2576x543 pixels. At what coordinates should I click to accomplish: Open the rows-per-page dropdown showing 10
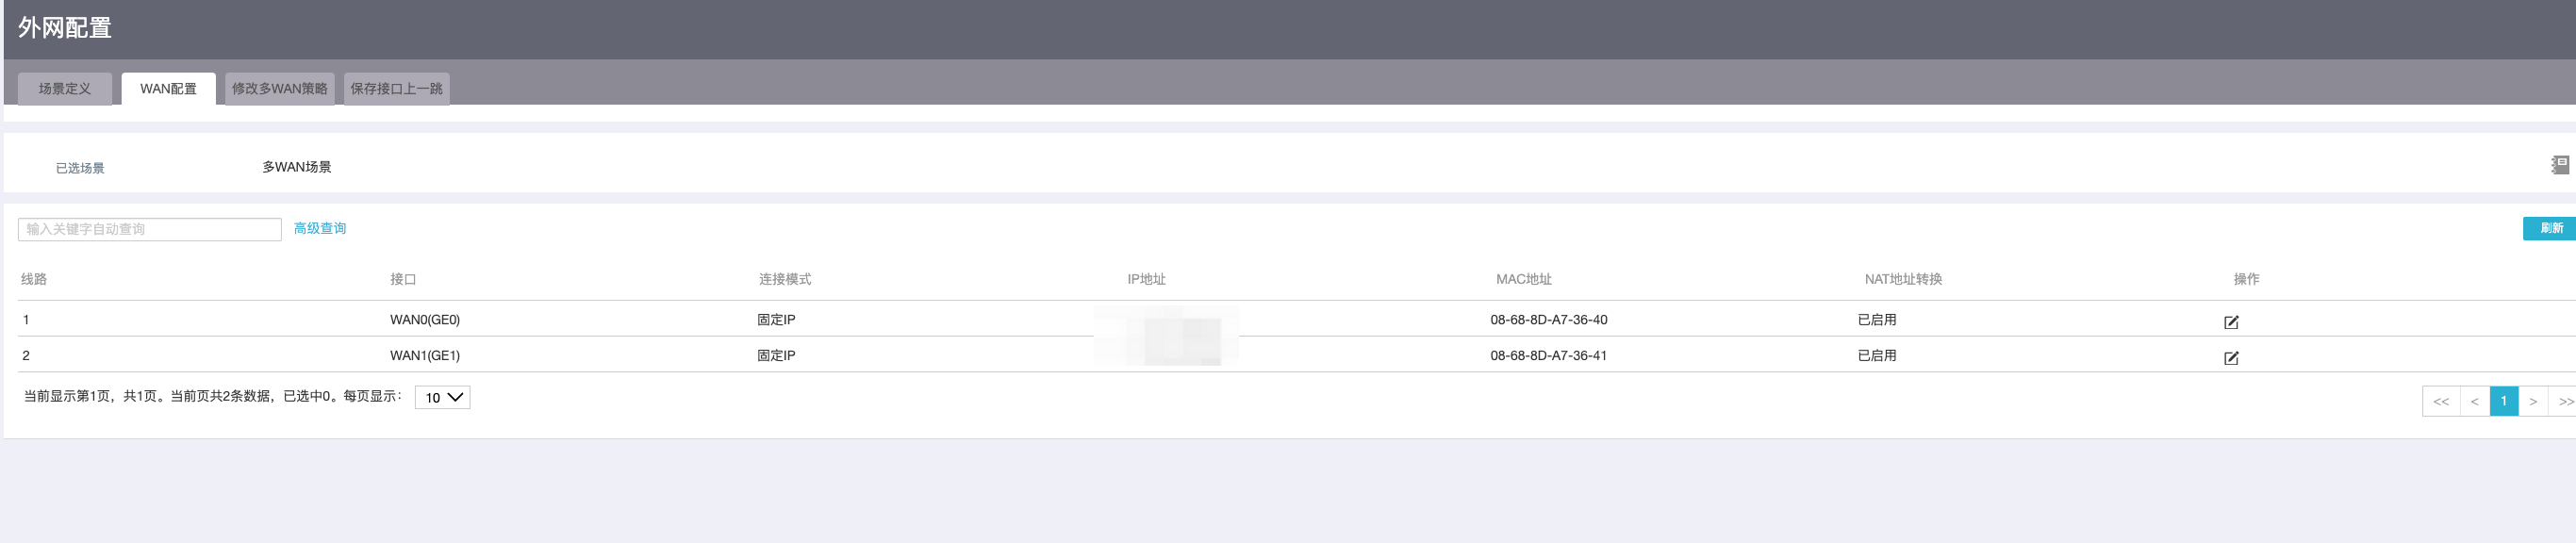coord(442,397)
